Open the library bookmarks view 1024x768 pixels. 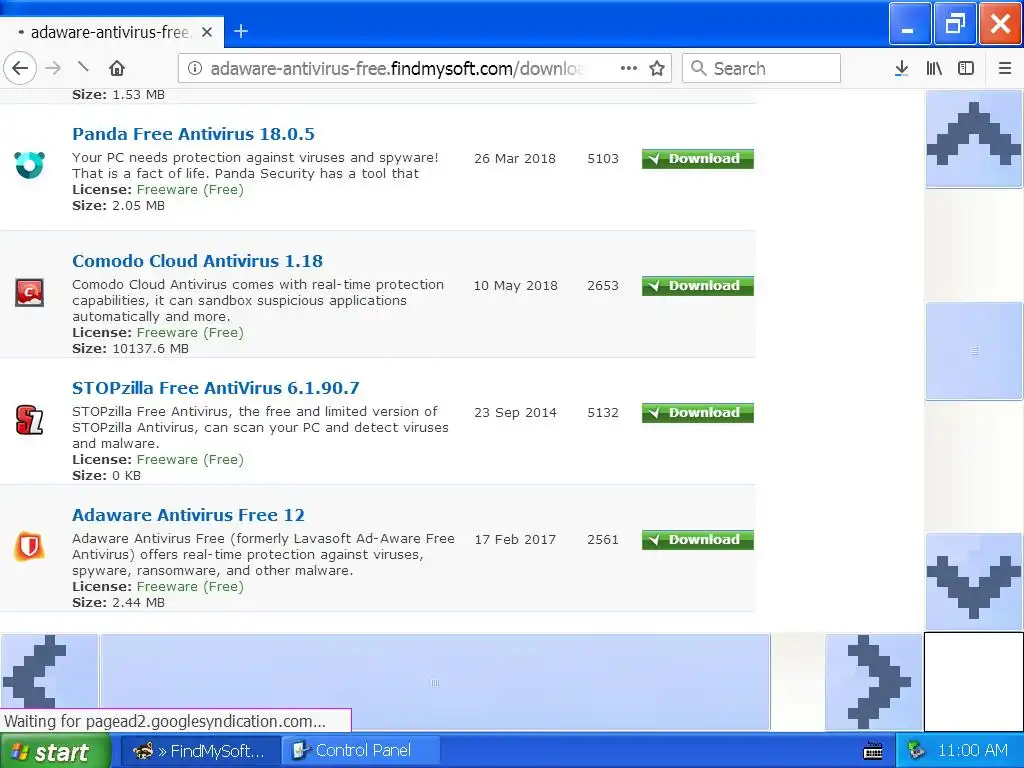click(x=934, y=68)
